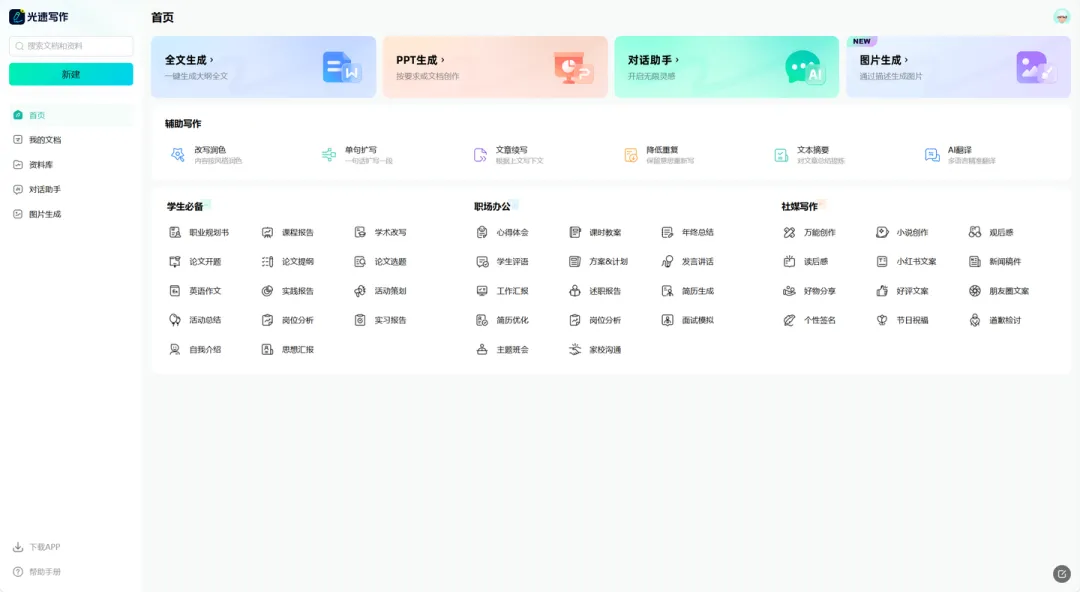Open 方案&计划 template

pos(599,262)
